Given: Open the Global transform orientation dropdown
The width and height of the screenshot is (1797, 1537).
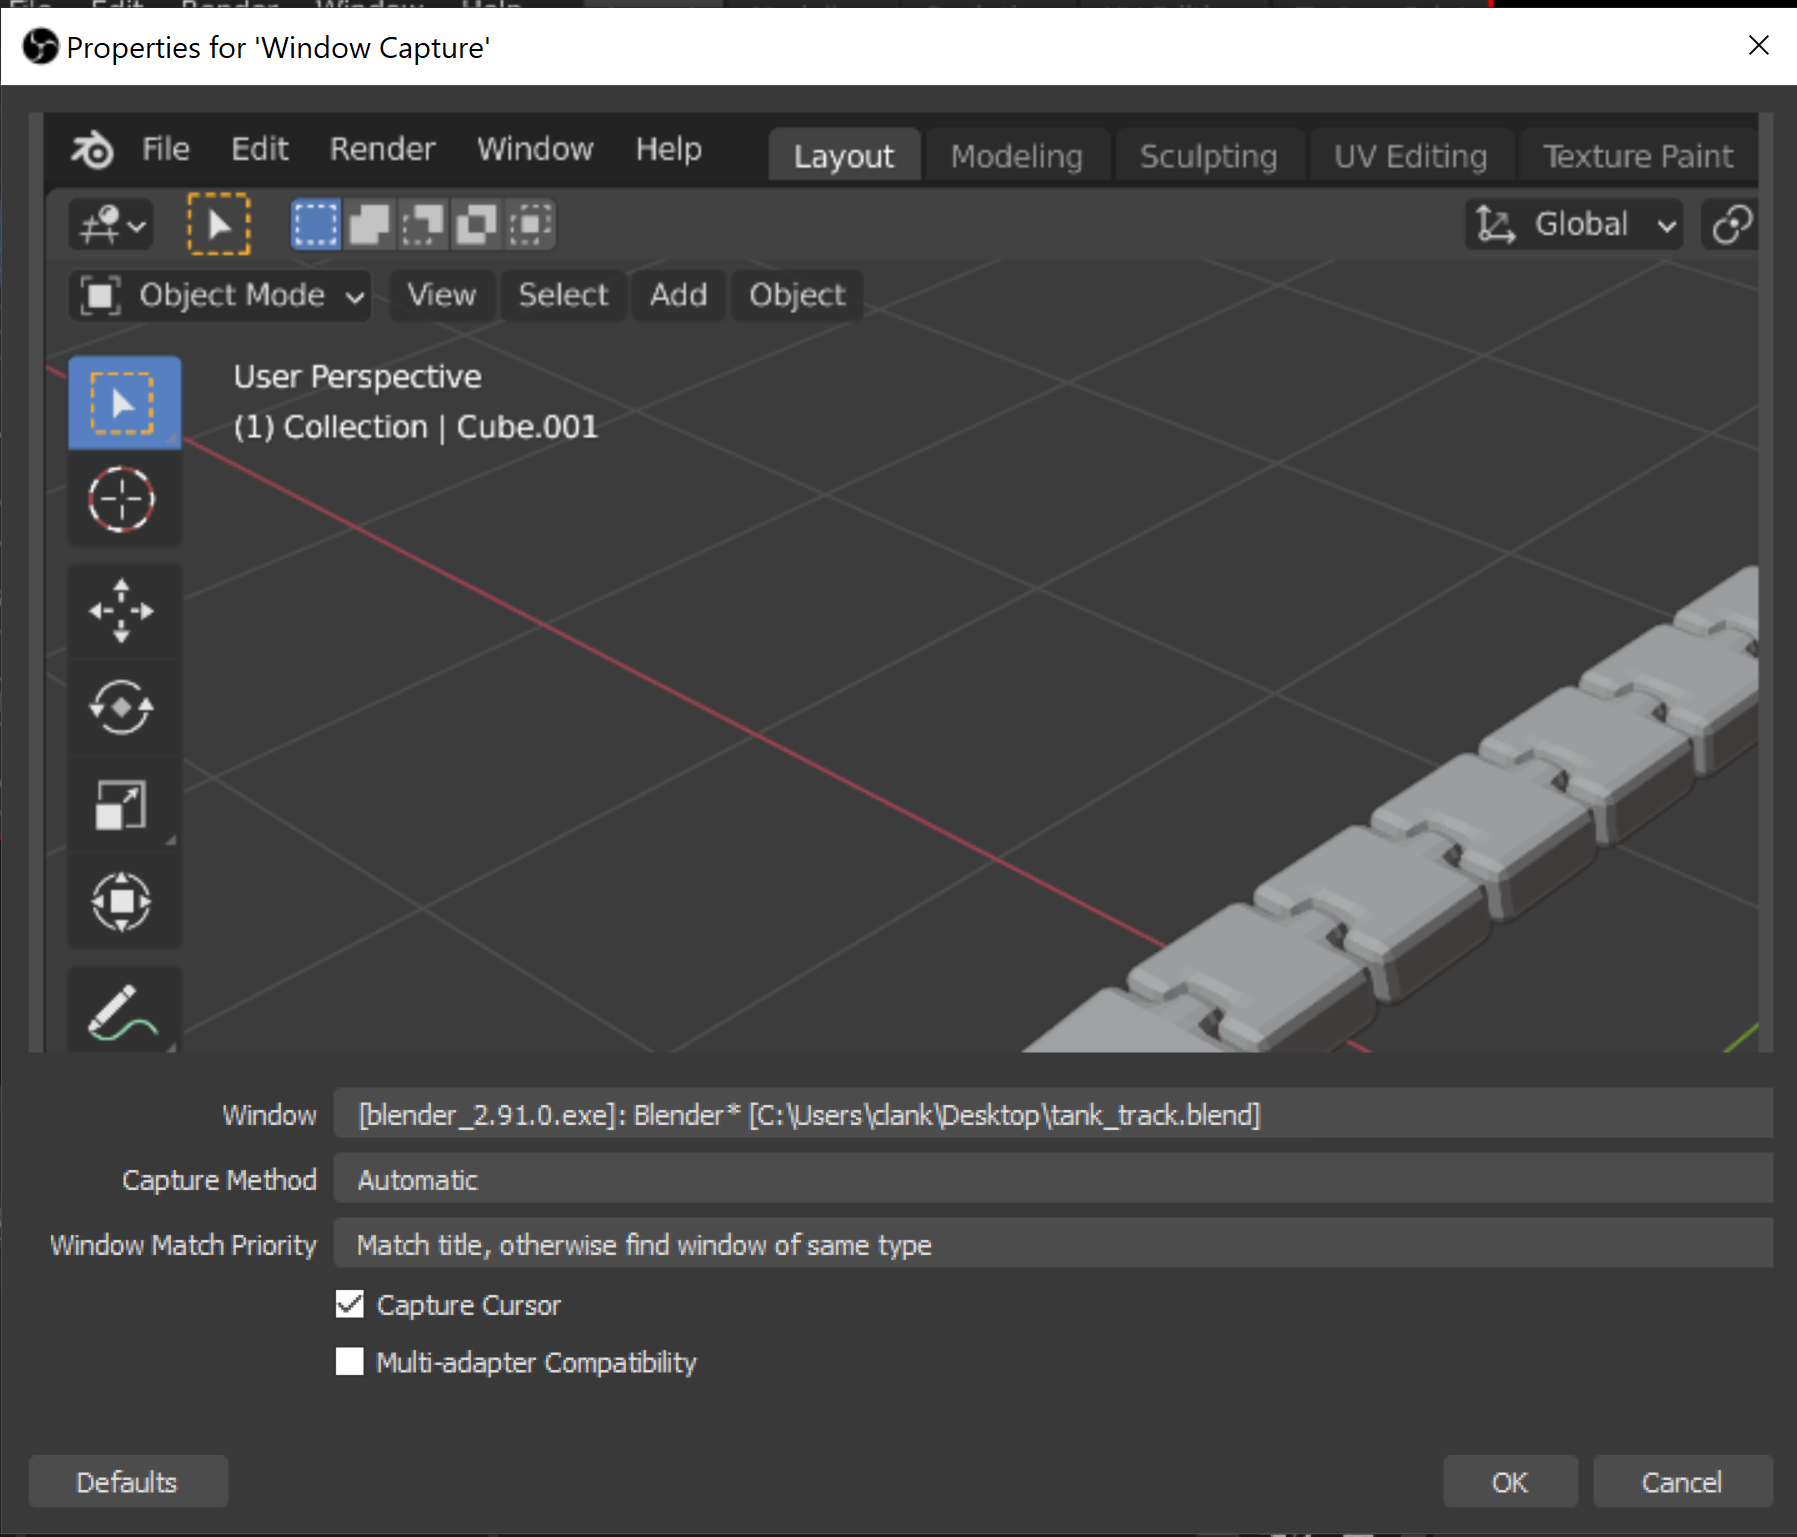Looking at the screenshot, I should (x=1574, y=224).
